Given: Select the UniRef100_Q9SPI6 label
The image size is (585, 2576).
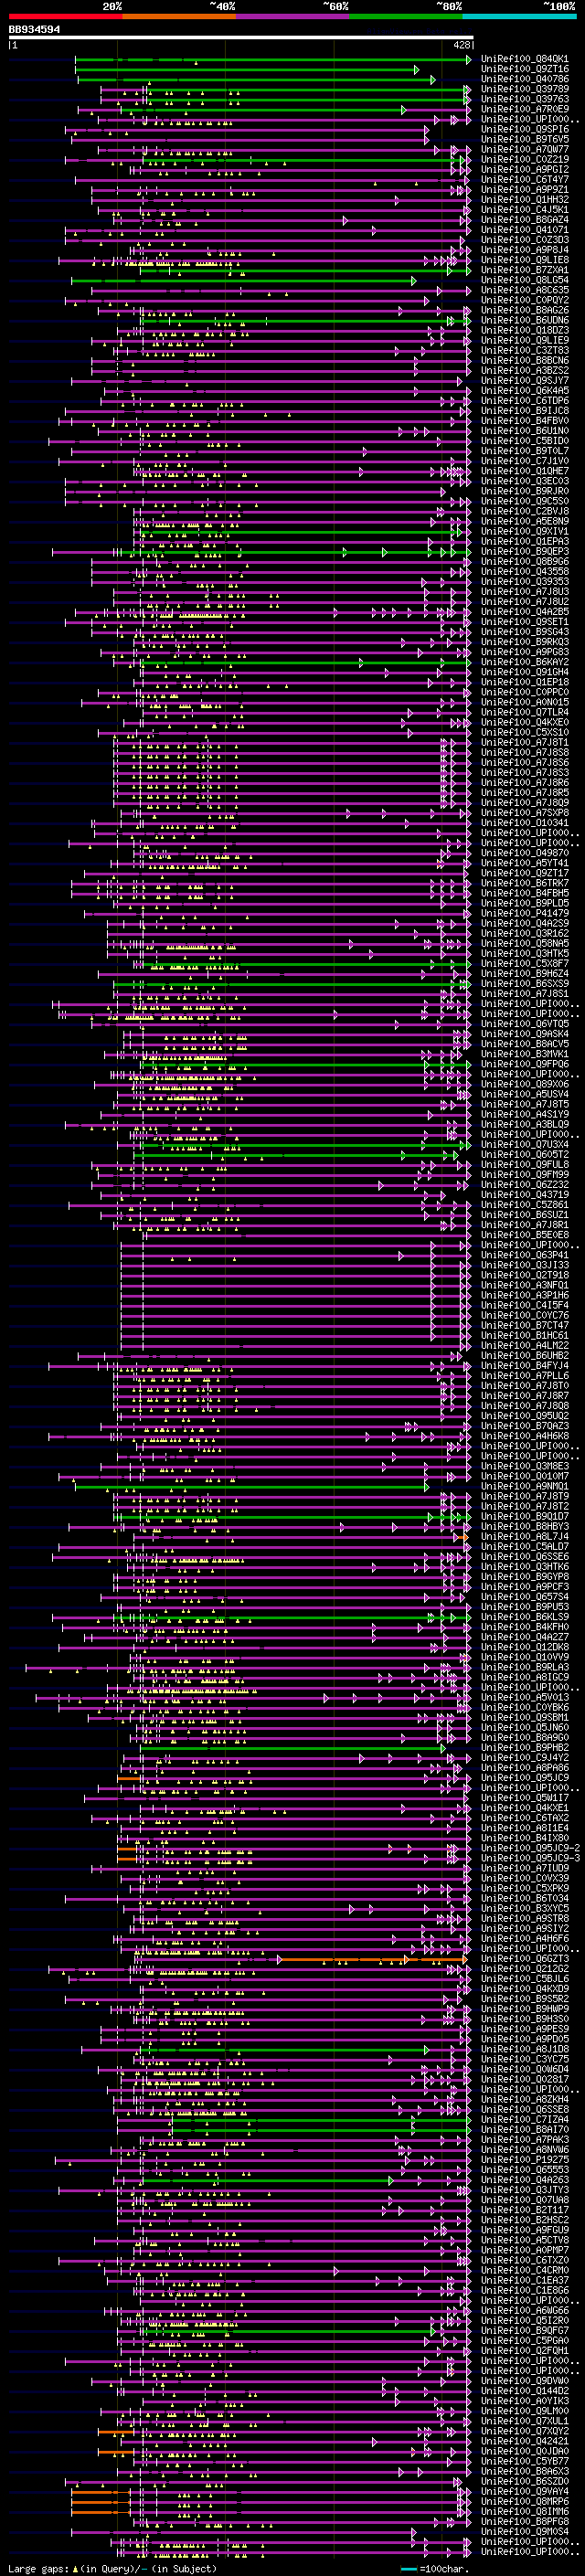Looking at the screenshot, I should pos(524,129).
